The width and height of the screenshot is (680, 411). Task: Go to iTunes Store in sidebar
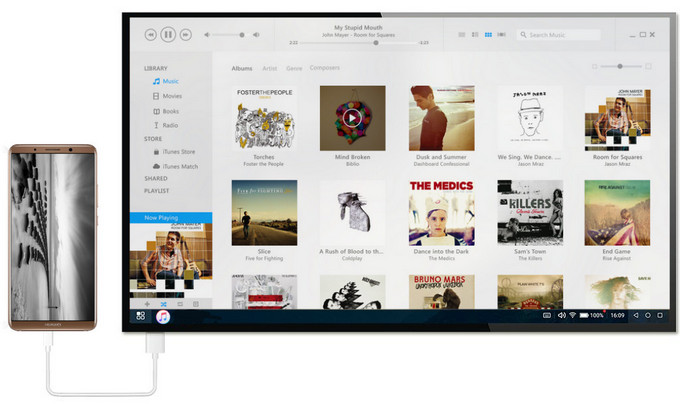tap(177, 151)
